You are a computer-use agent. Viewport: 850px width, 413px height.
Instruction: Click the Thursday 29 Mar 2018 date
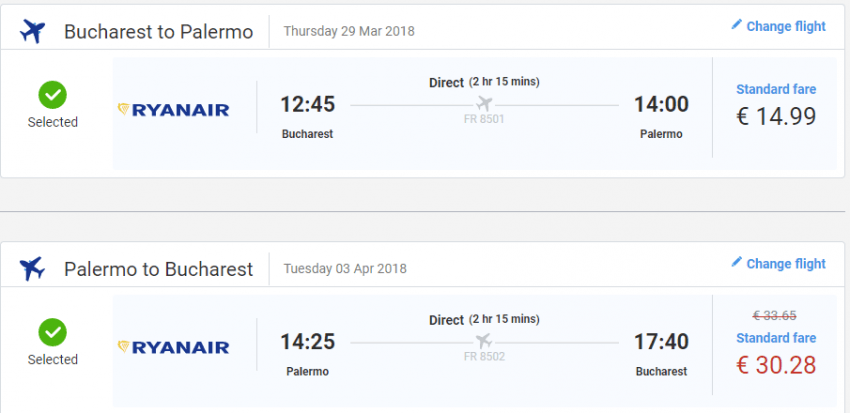click(x=349, y=31)
